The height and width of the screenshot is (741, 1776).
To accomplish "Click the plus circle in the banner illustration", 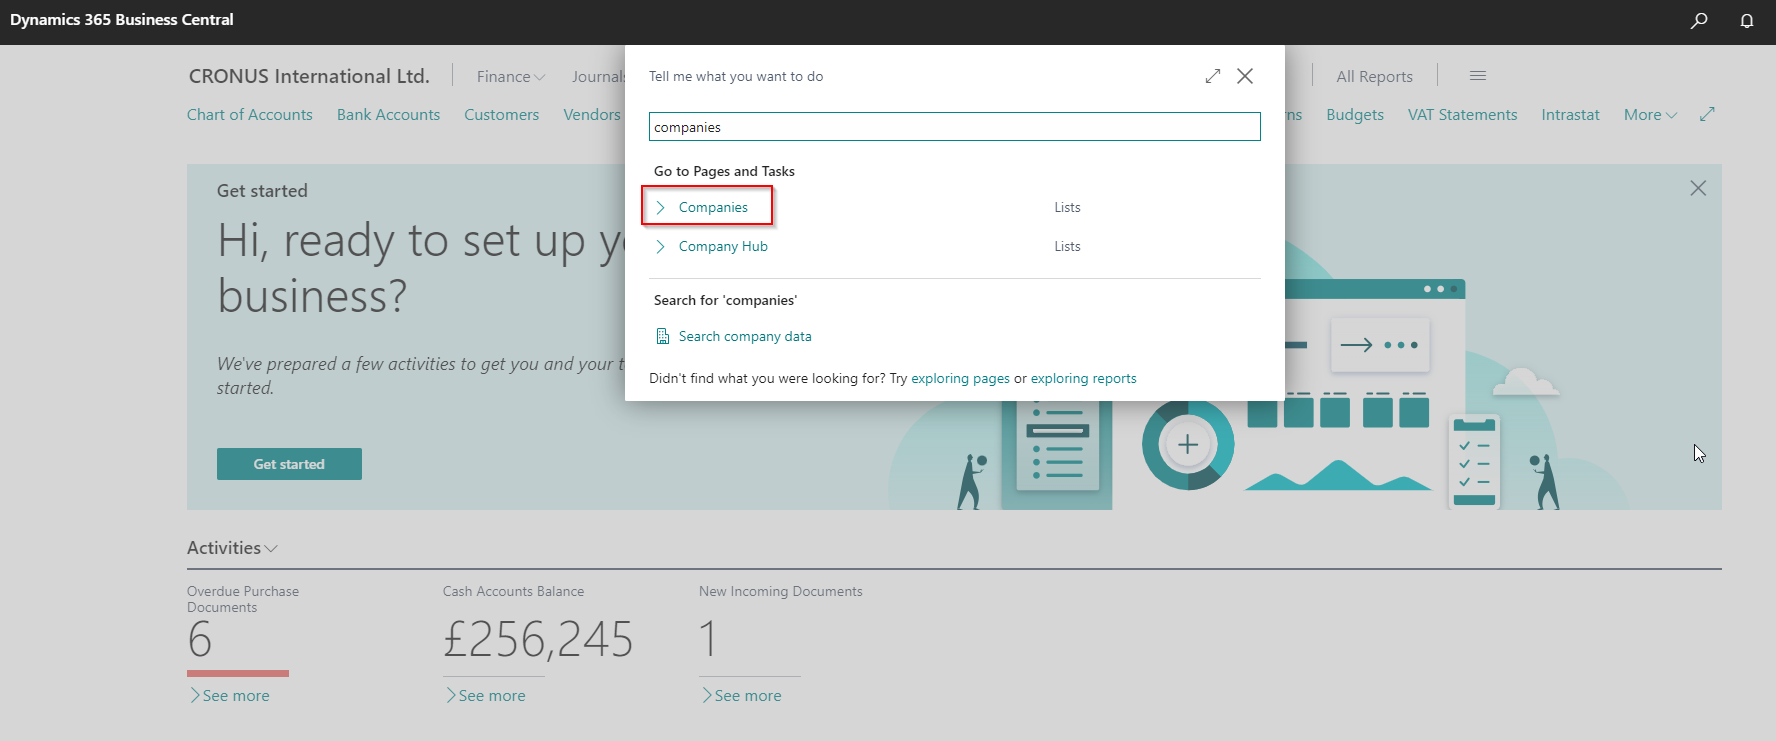I will [x=1188, y=444].
